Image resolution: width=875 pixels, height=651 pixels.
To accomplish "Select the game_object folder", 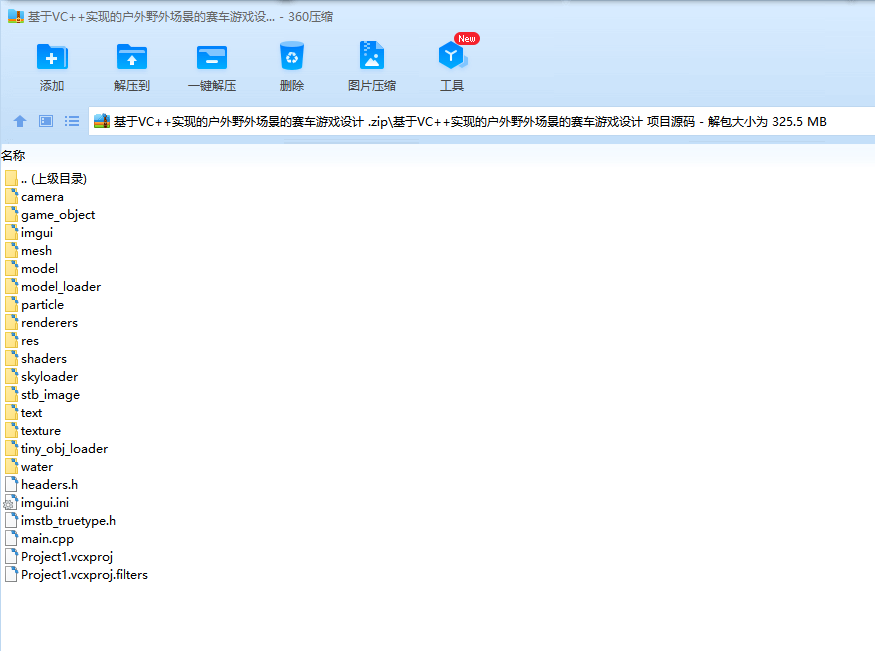I will 50,215.
